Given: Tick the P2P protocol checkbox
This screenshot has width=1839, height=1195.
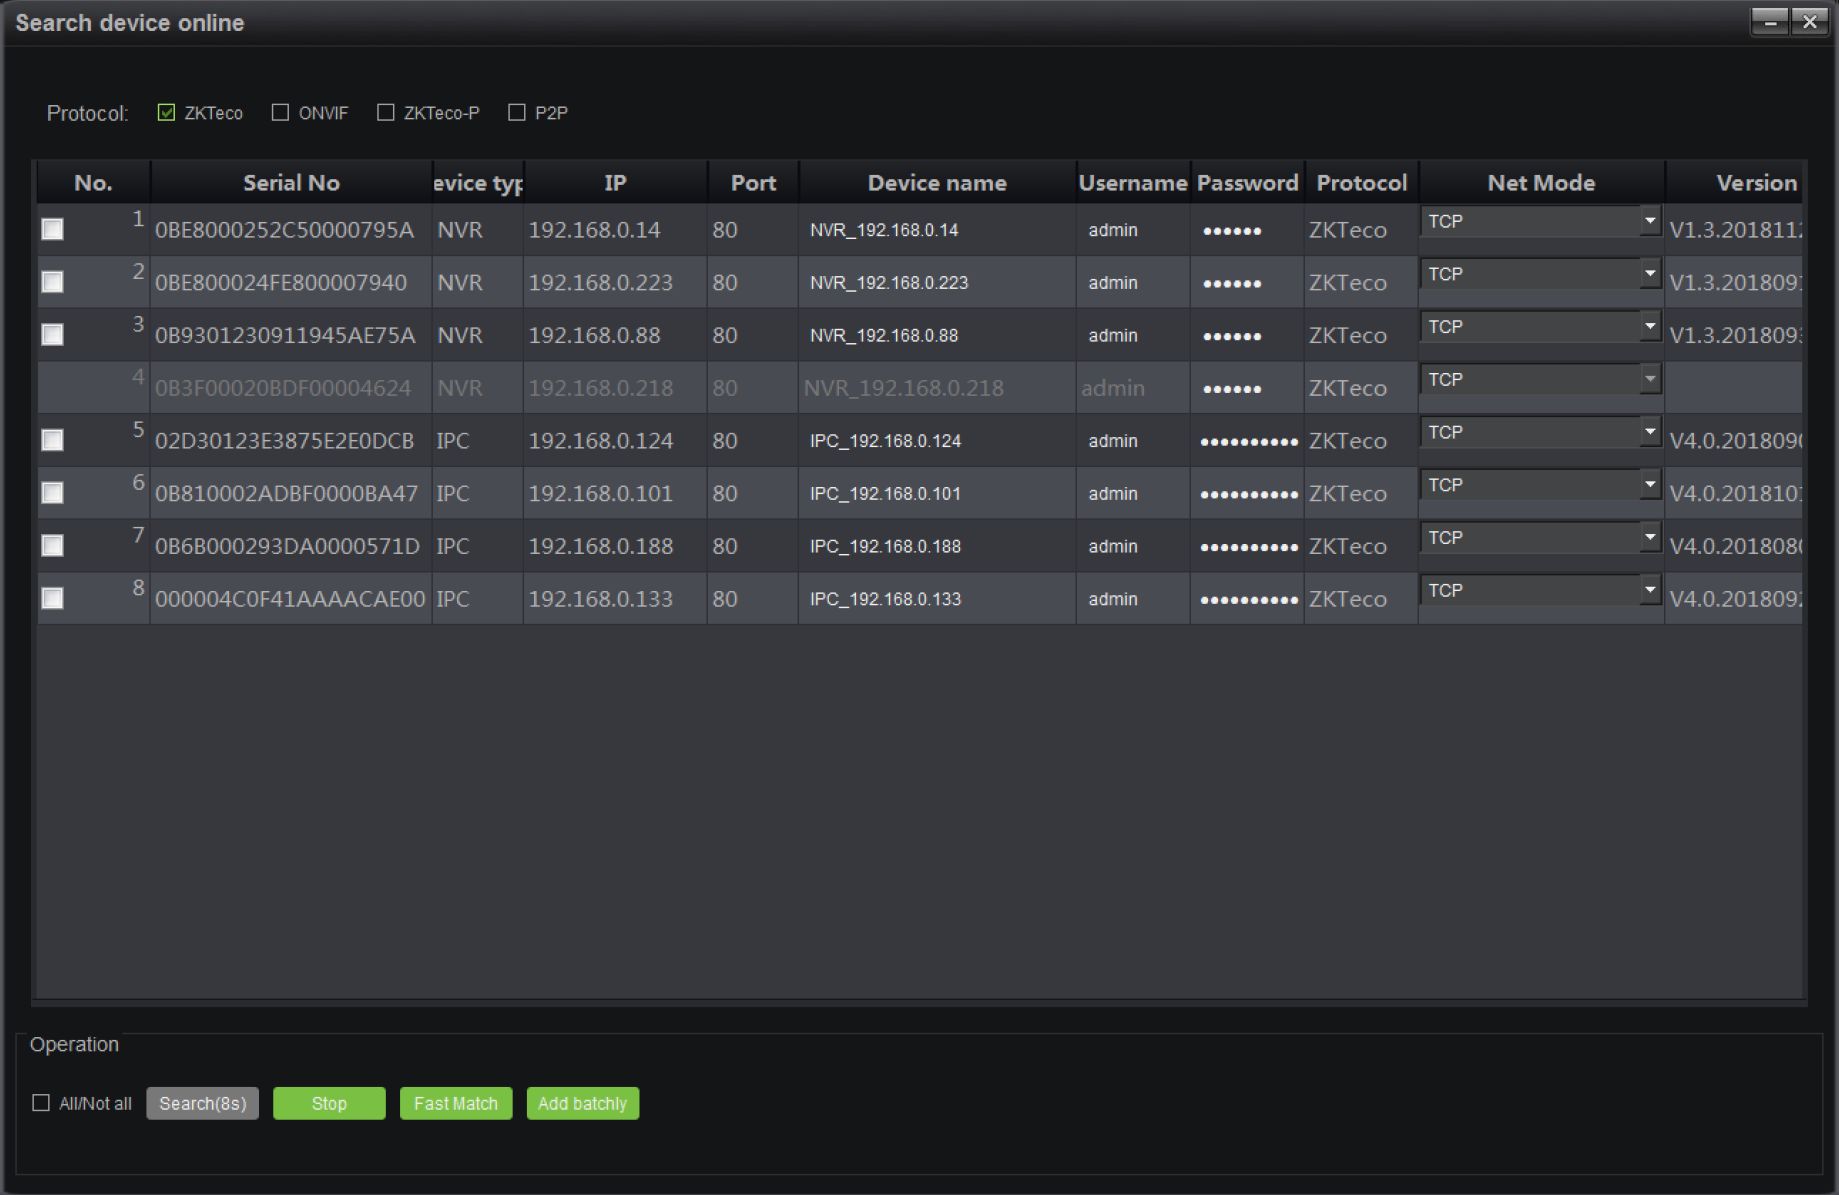Looking at the screenshot, I should [517, 113].
